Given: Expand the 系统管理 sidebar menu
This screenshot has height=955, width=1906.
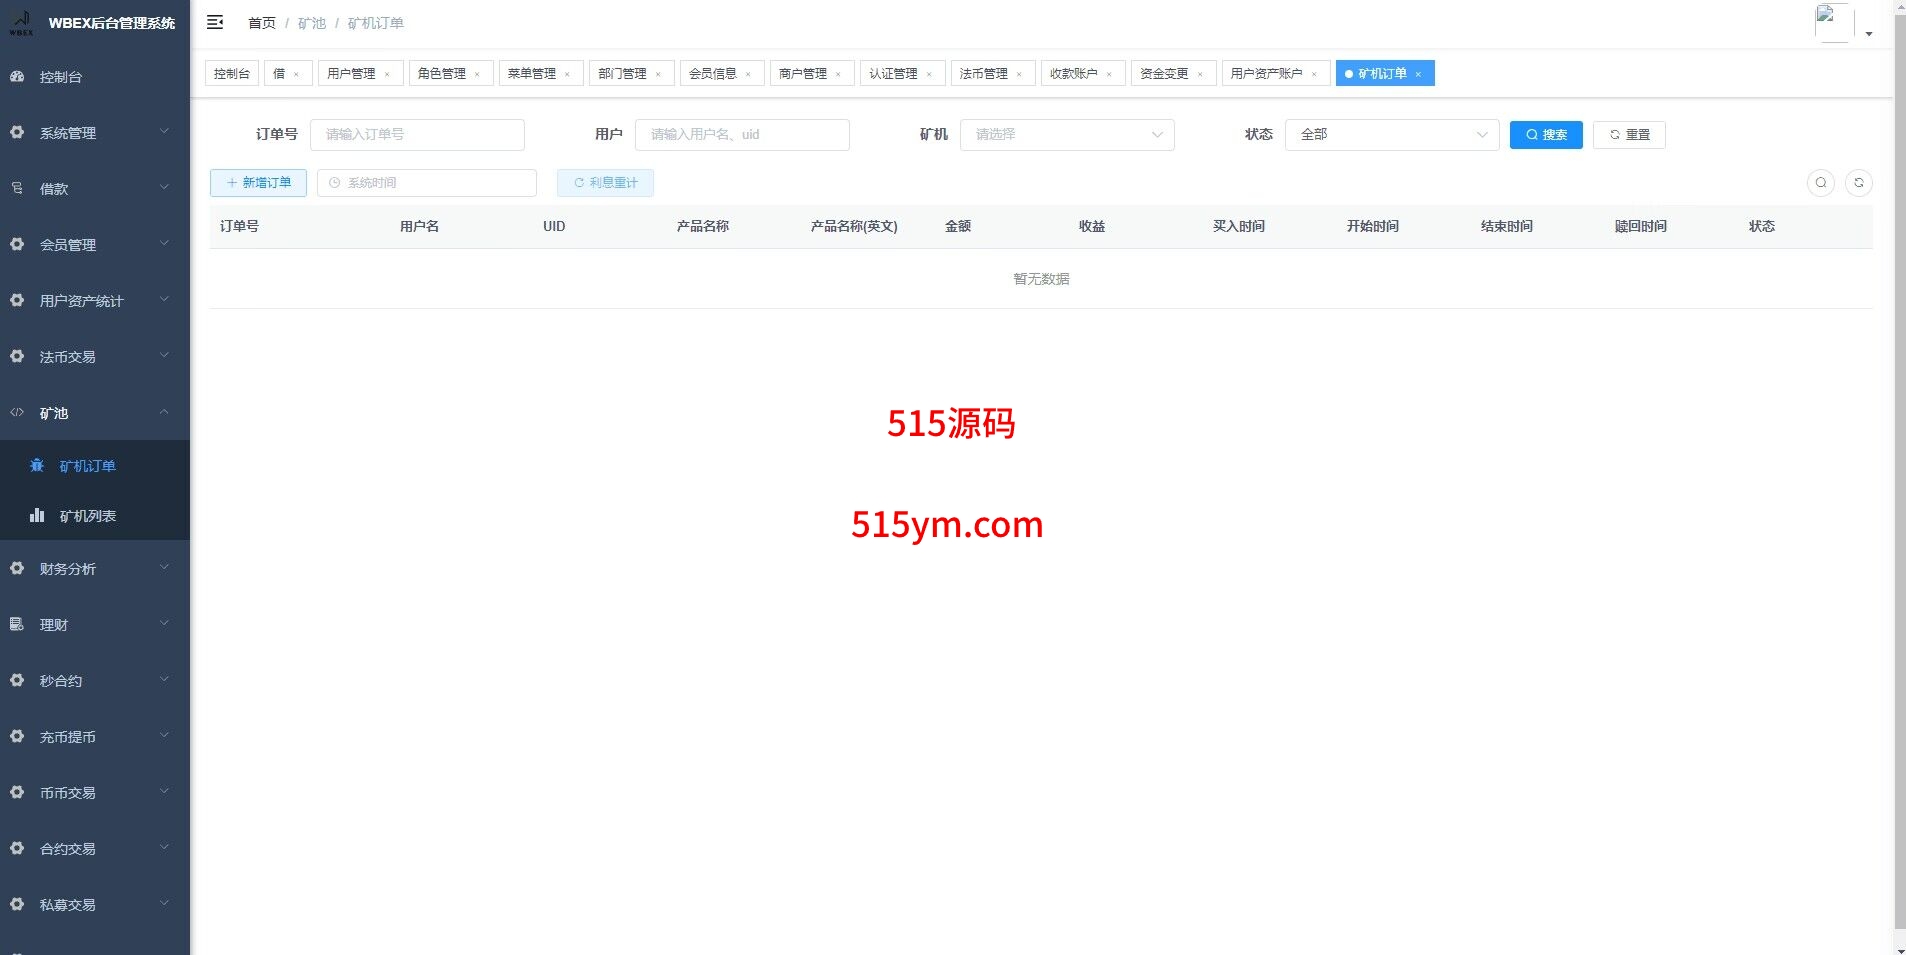Looking at the screenshot, I should [94, 133].
